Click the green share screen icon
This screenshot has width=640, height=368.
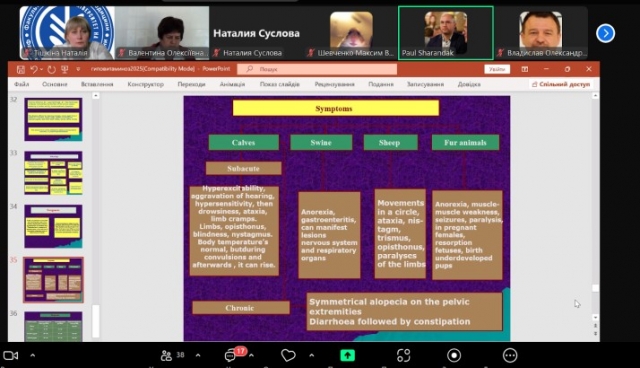coord(347,355)
